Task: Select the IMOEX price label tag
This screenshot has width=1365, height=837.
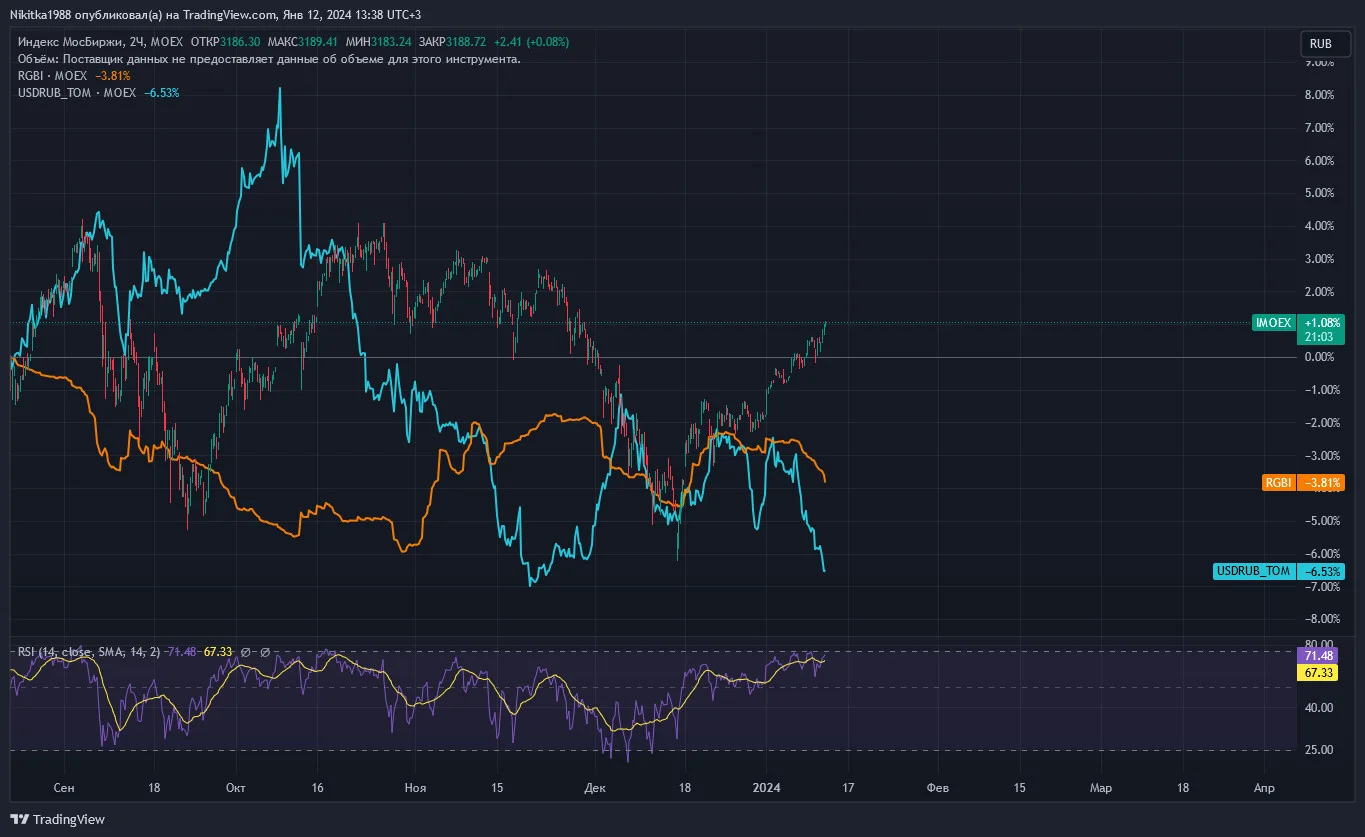Action: (1274, 323)
